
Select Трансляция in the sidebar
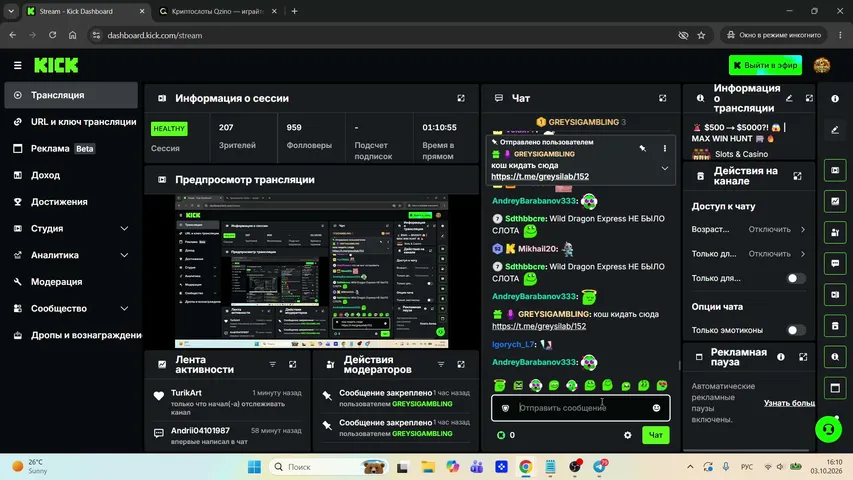pyautogui.click(x=71, y=95)
